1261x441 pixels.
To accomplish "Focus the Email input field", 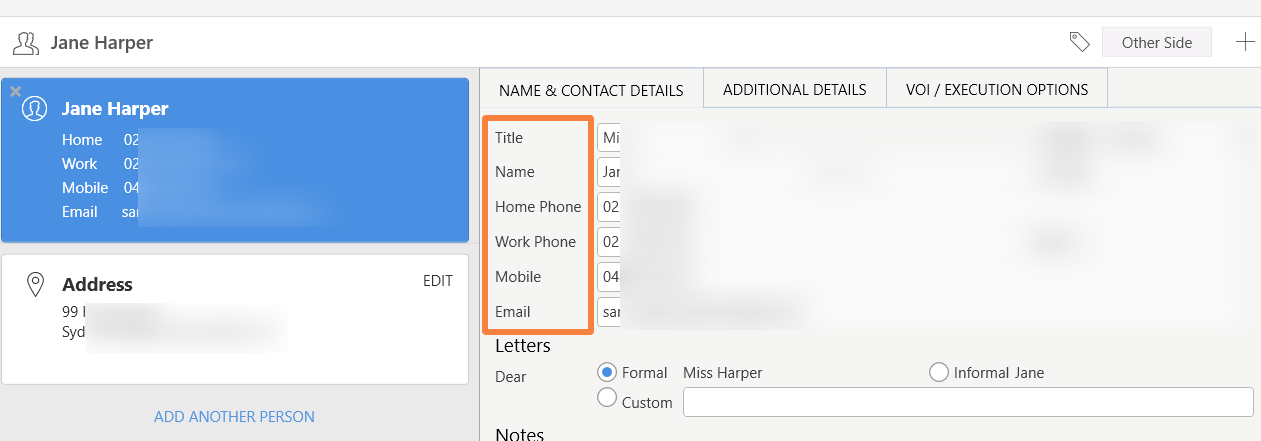I will pyautogui.click(x=609, y=312).
